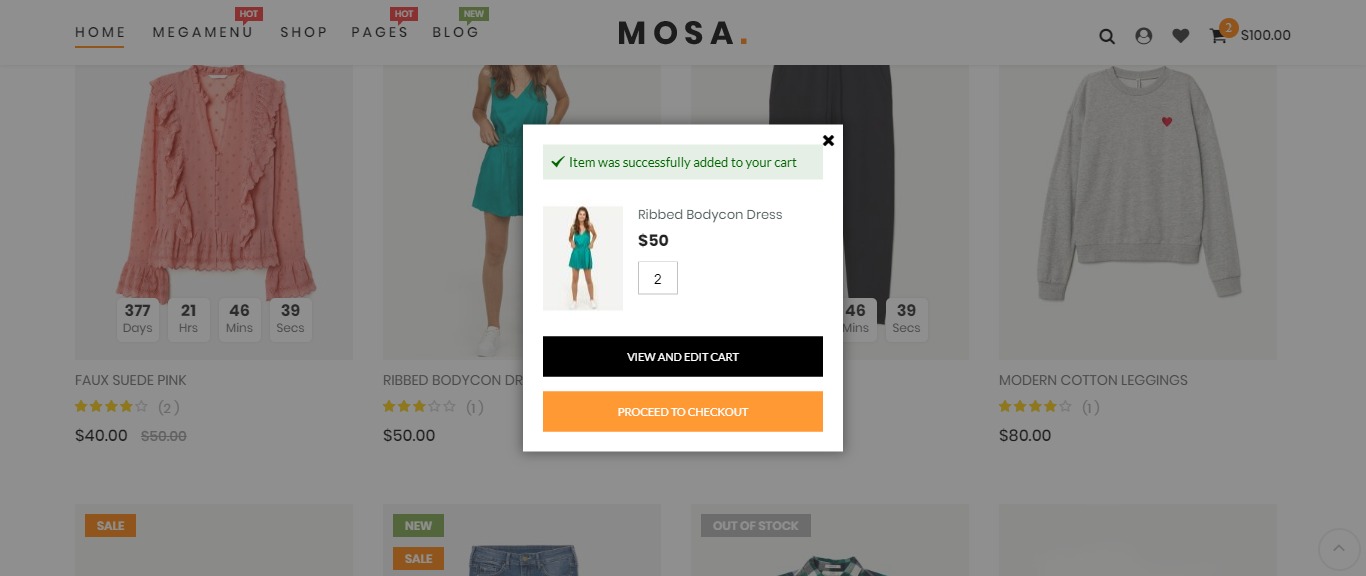Image resolution: width=1366 pixels, height=576 pixels.
Task: Open the Modern Cotton Leggings product link
Action: pos(1093,380)
